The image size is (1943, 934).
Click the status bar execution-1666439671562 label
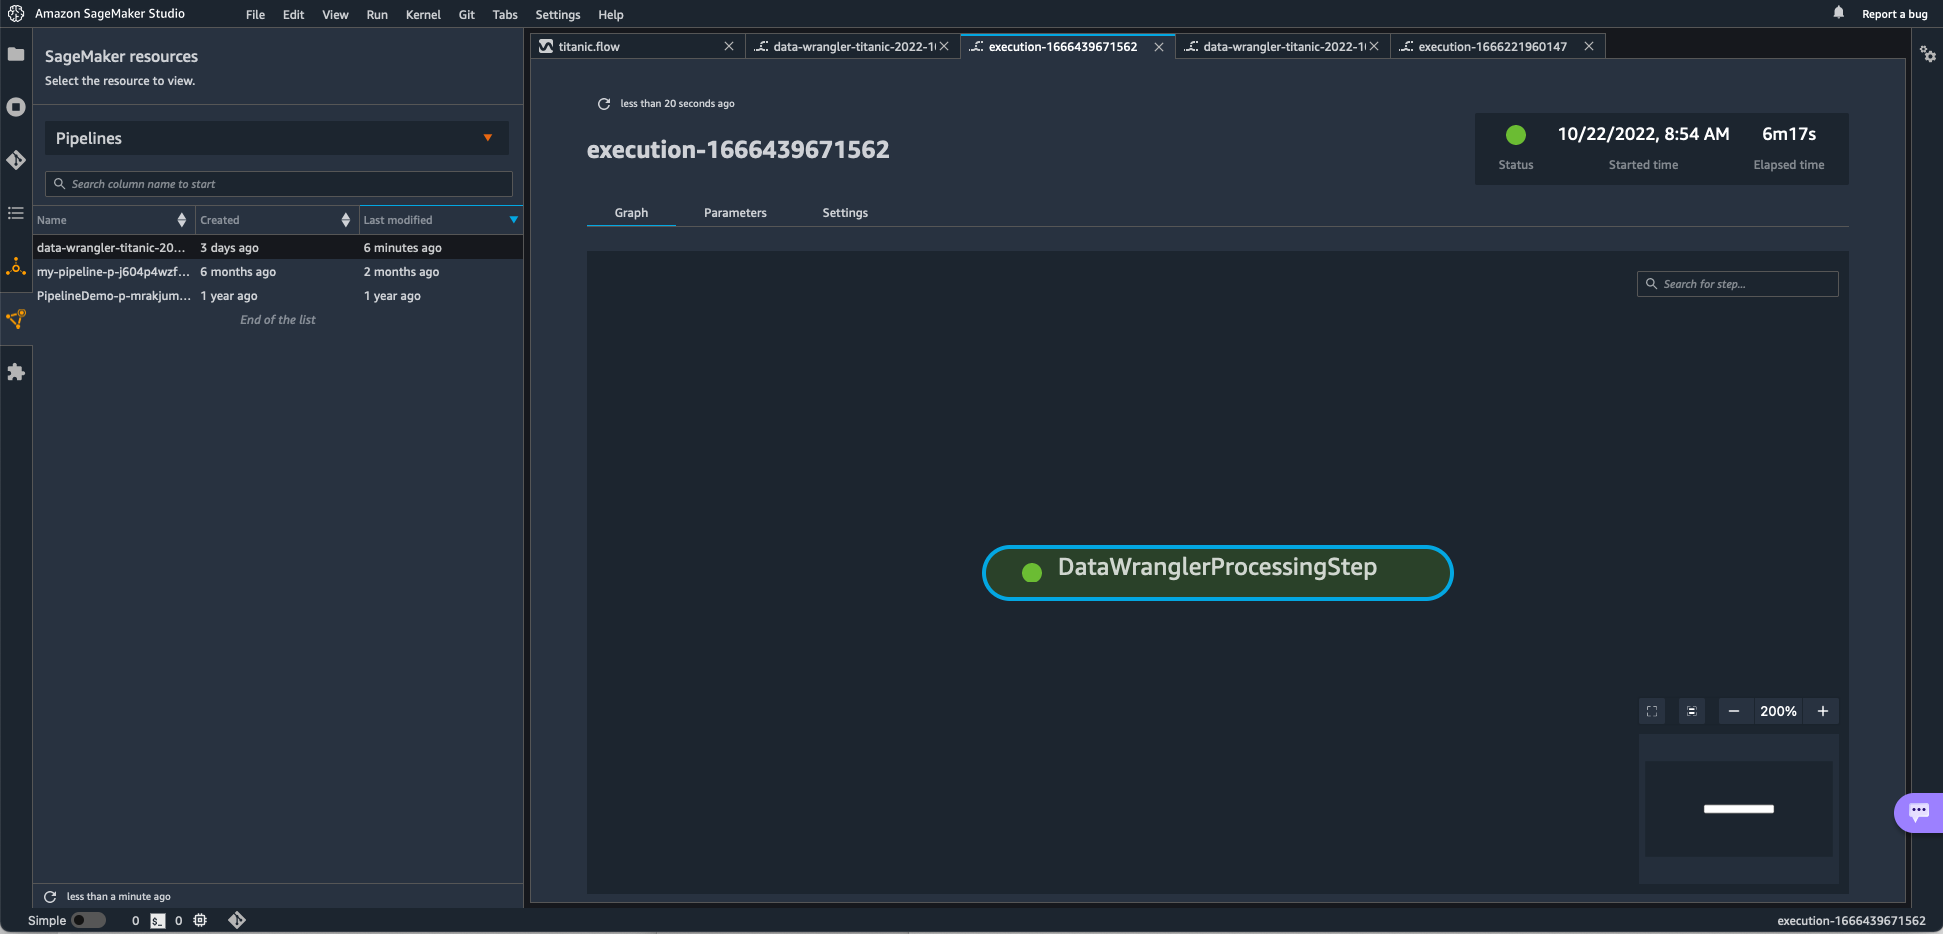pos(1851,921)
